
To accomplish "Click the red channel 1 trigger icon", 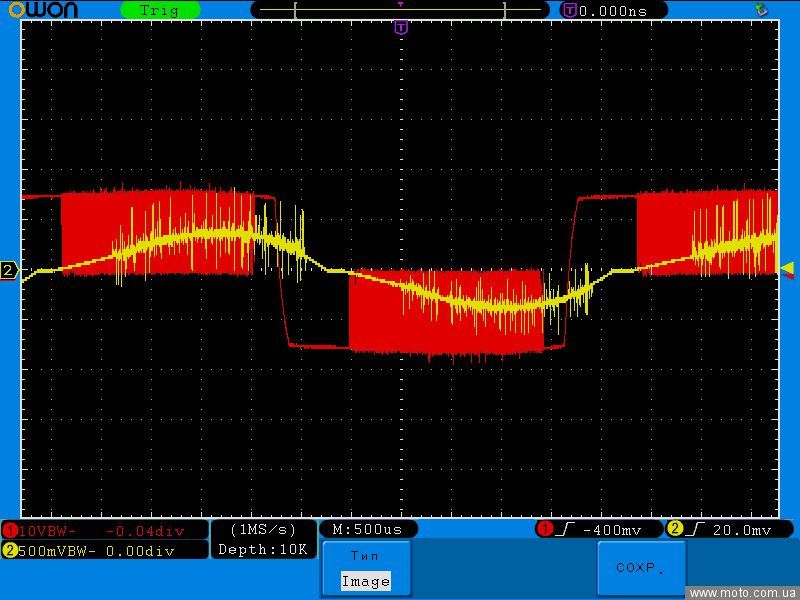I will [545, 529].
